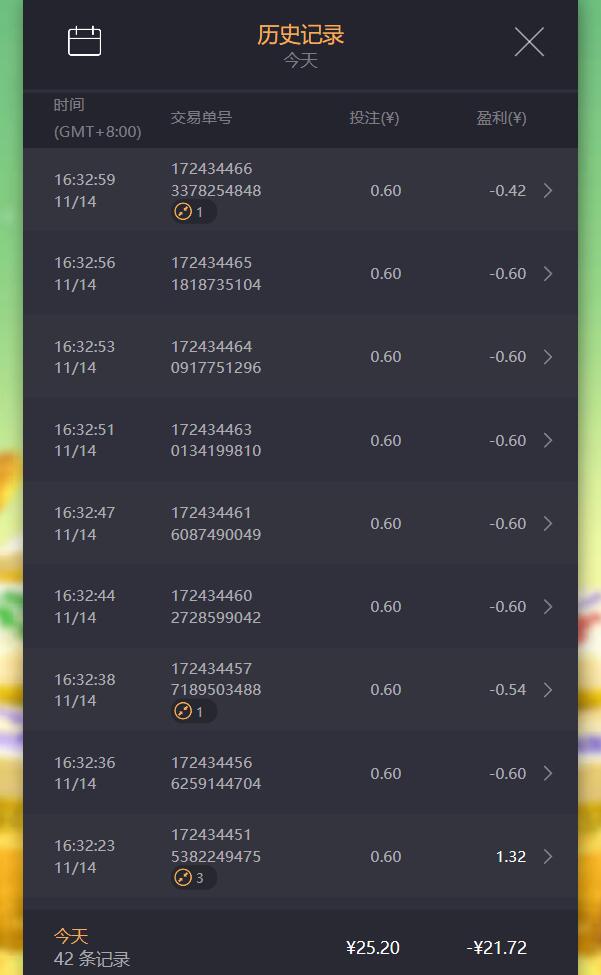This screenshot has height=975, width=601.
Task: Click the 交易单号 column header
Action: [201, 118]
